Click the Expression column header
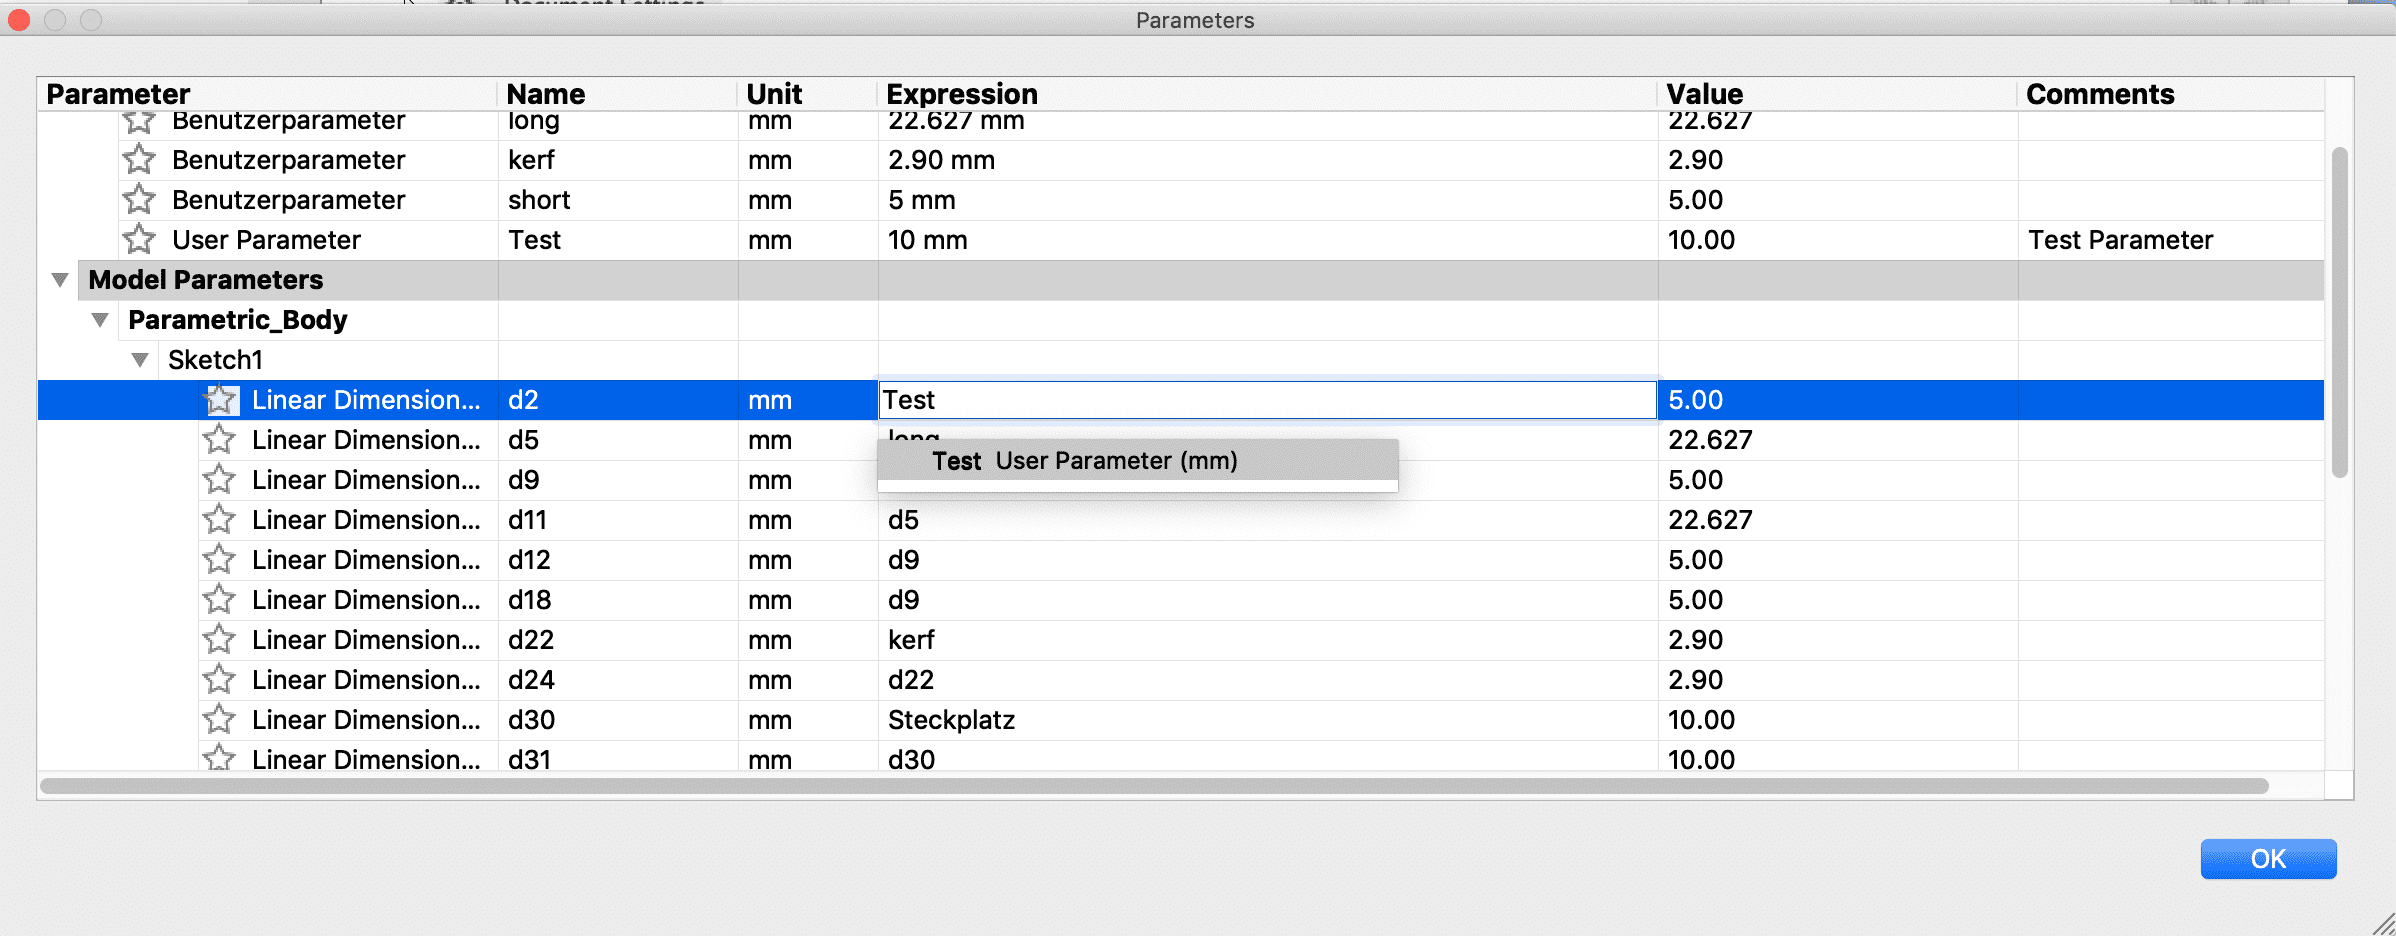This screenshot has width=2396, height=936. (962, 94)
